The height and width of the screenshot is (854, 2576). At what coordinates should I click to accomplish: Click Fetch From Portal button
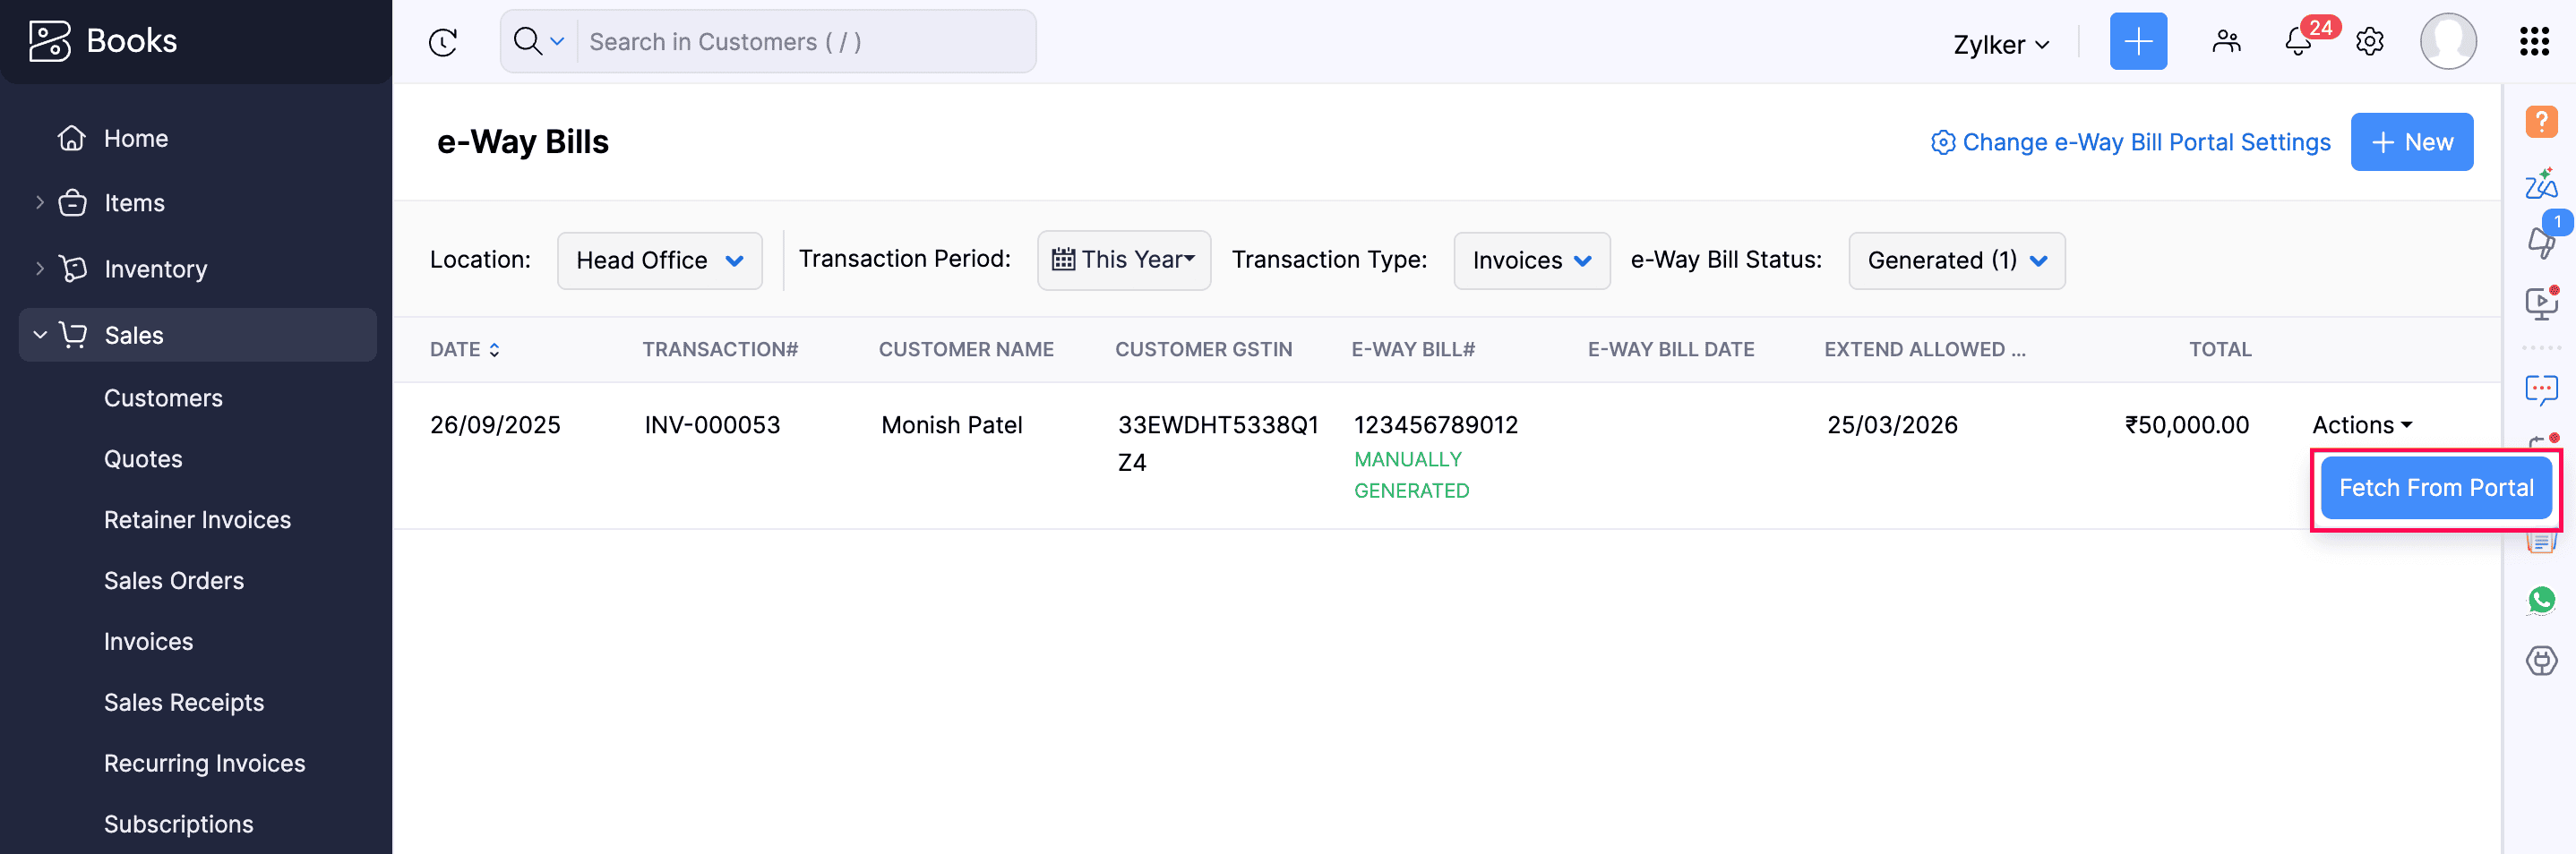2435,488
